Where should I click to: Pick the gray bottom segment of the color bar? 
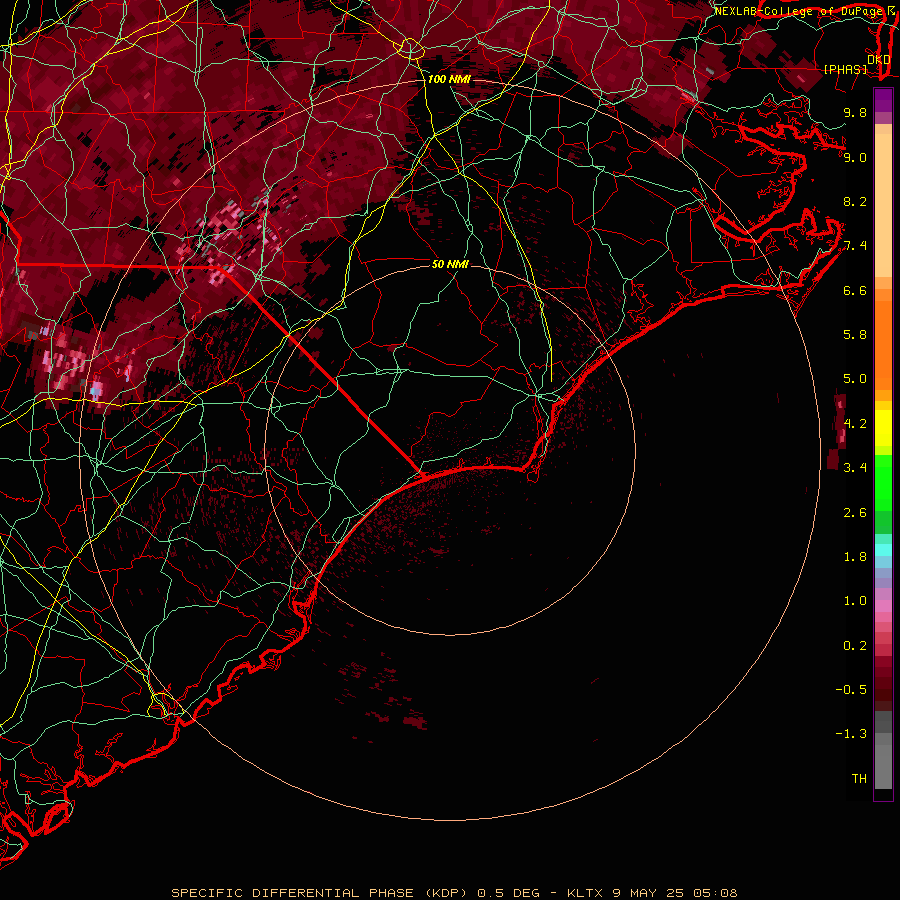click(x=883, y=766)
